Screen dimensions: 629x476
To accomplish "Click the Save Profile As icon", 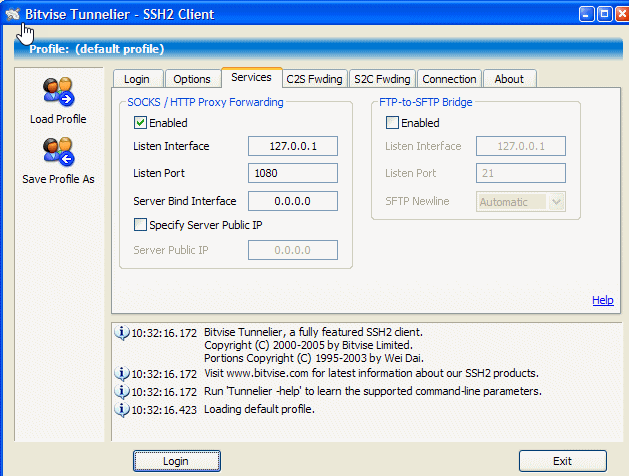I will [x=59, y=152].
